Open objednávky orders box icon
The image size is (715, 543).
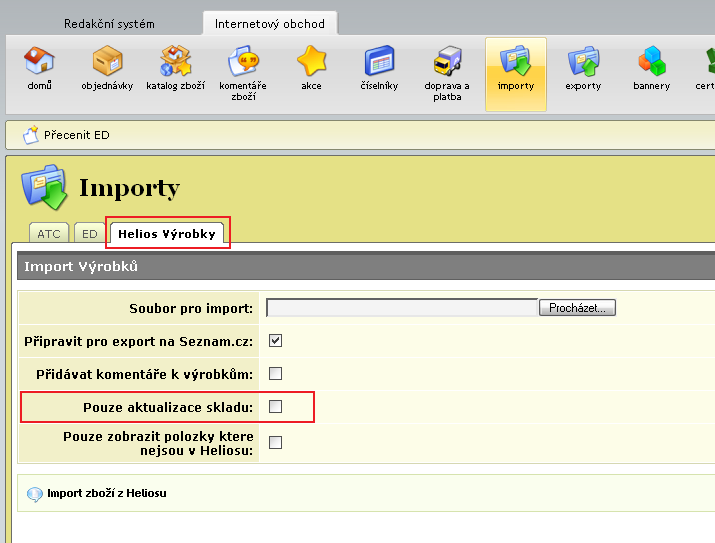tap(107, 60)
